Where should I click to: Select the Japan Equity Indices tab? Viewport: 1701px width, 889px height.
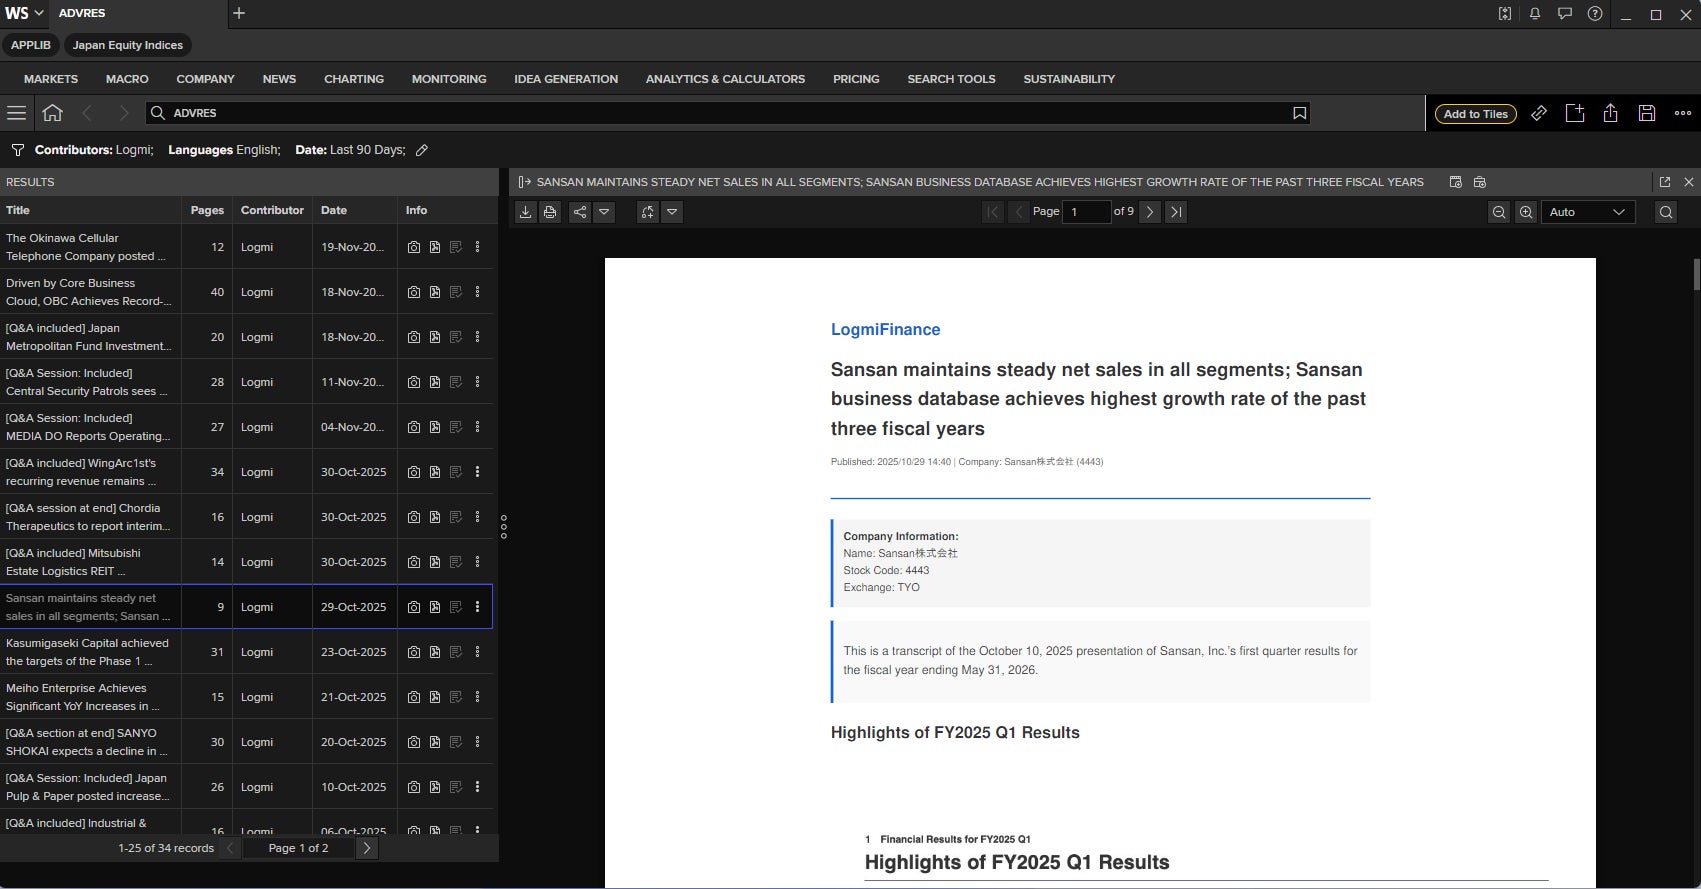(127, 45)
